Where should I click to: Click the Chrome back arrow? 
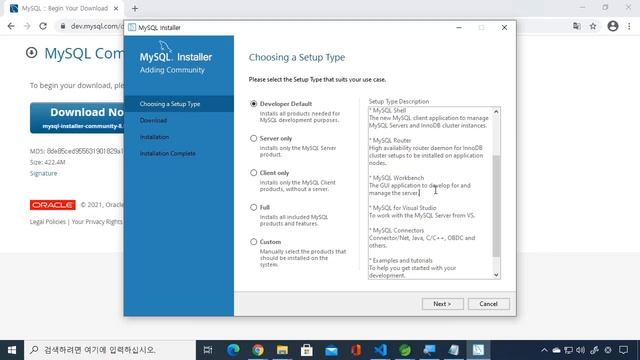click(11, 26)
